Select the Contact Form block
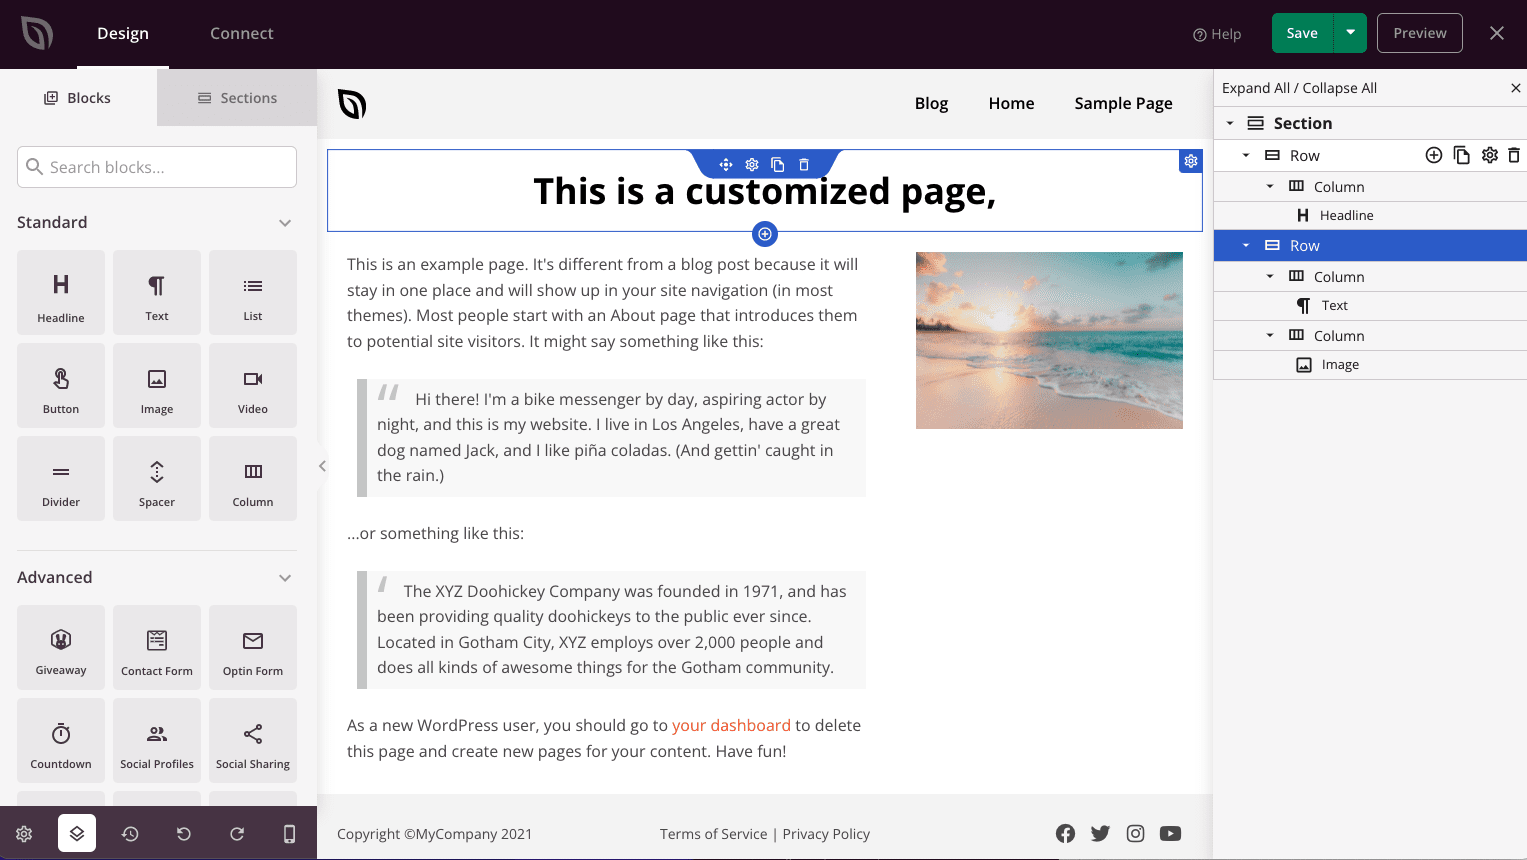The height and width of the screenshot is (860, 1527). coord(157,647)
